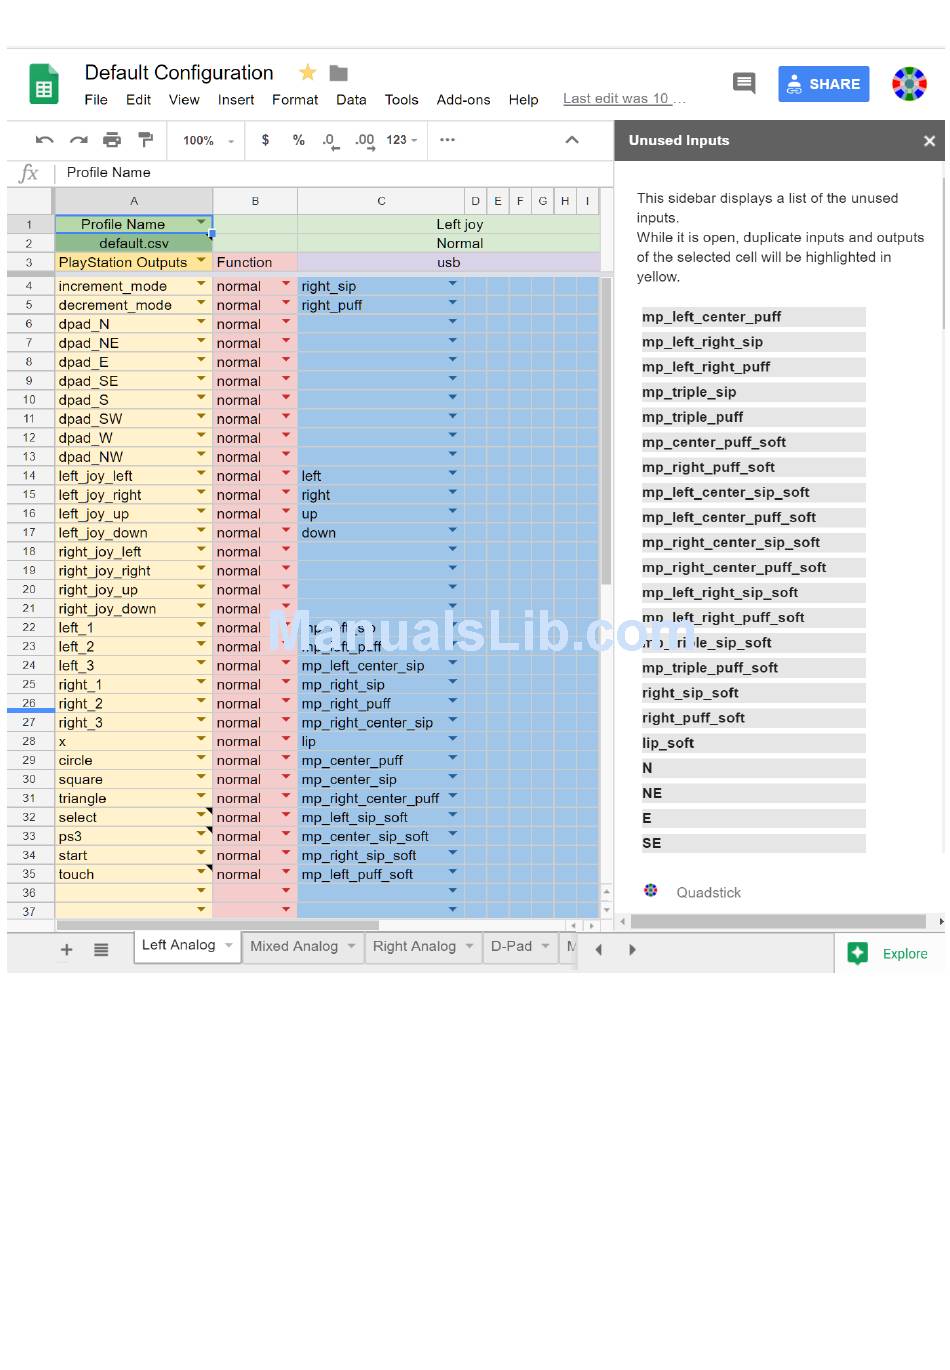Collapse the menus with the caret icon
Image resolution: width=950 pixels, height=1370 pixels.
click(572, 140)
